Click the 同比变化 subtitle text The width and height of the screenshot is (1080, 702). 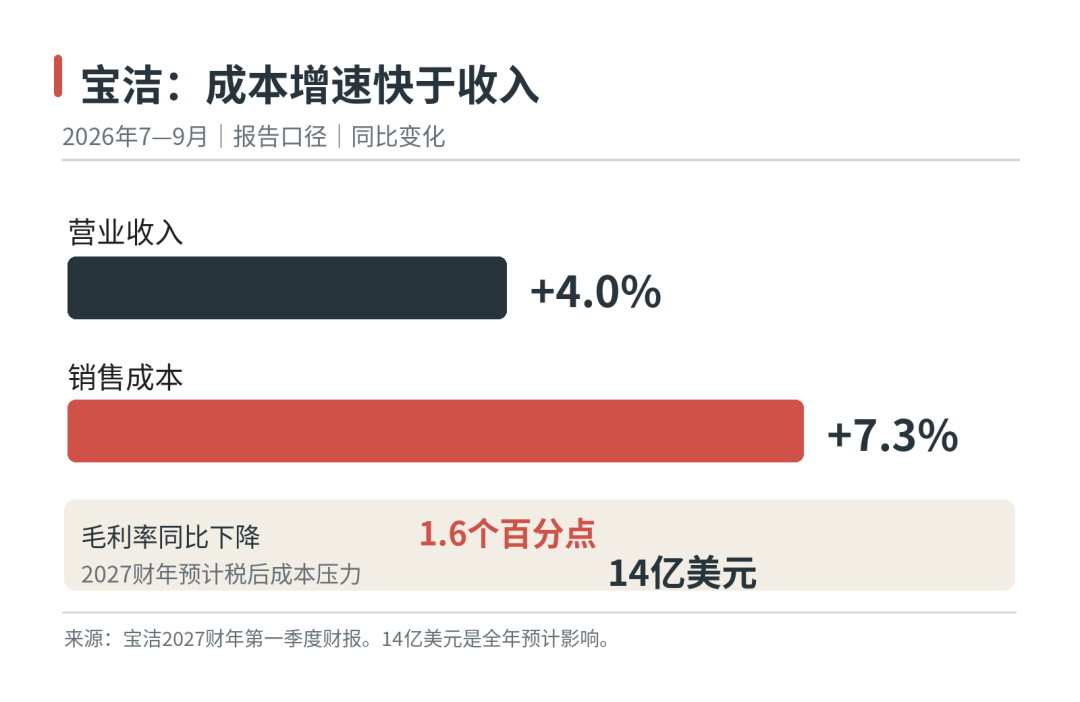398,136
